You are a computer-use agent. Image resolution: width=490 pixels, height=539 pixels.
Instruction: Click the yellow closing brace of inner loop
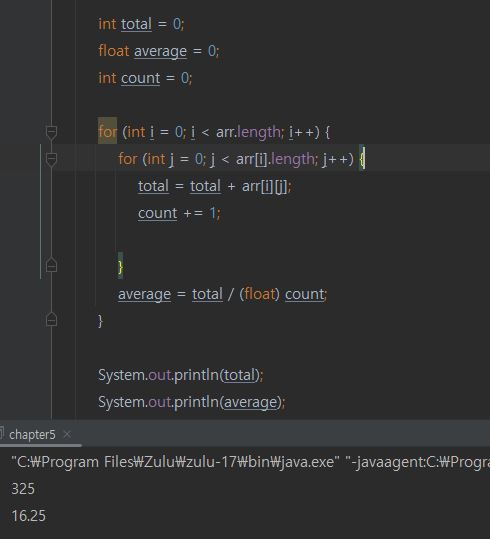pyautogui.click(x=120, y=266)
